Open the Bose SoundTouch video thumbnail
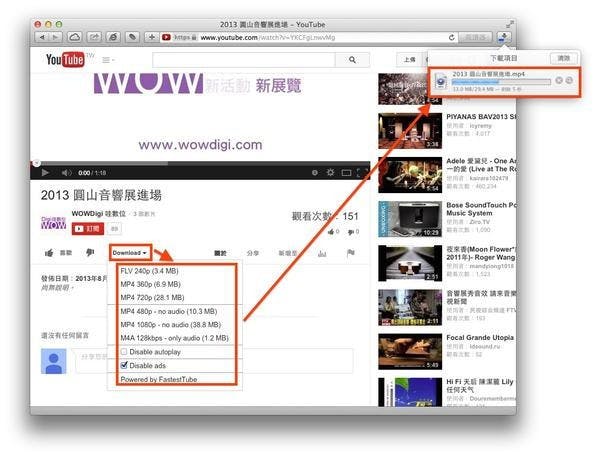600x457 pixels. [x=410, y=219]
